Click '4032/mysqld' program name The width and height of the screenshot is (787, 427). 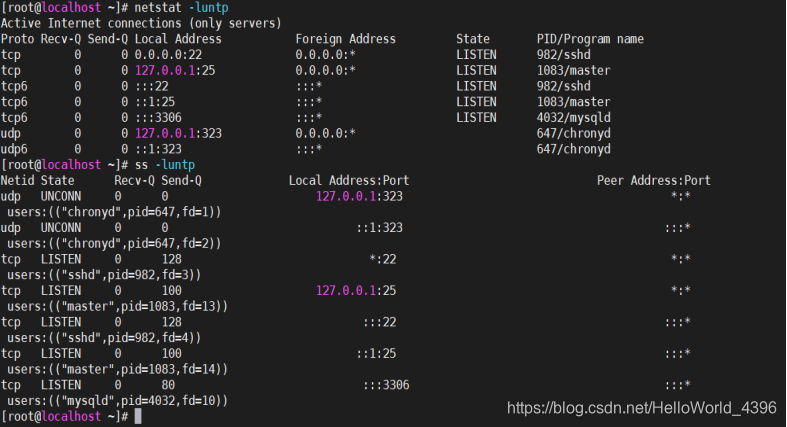573,117
